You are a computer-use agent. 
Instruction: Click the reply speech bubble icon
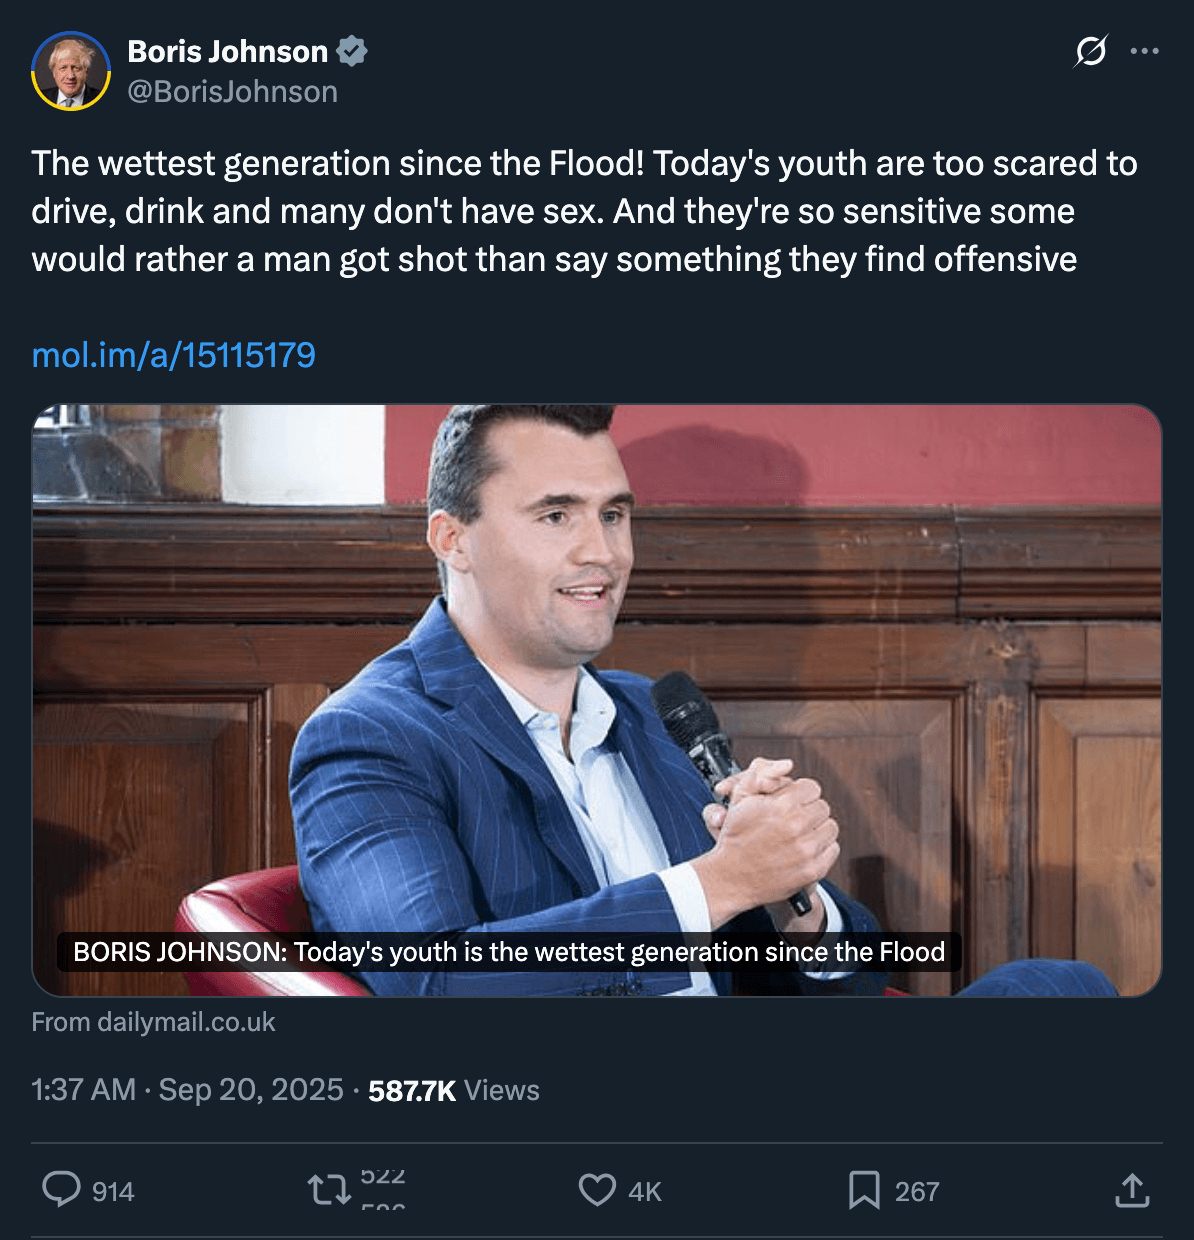coord(61,1190)
